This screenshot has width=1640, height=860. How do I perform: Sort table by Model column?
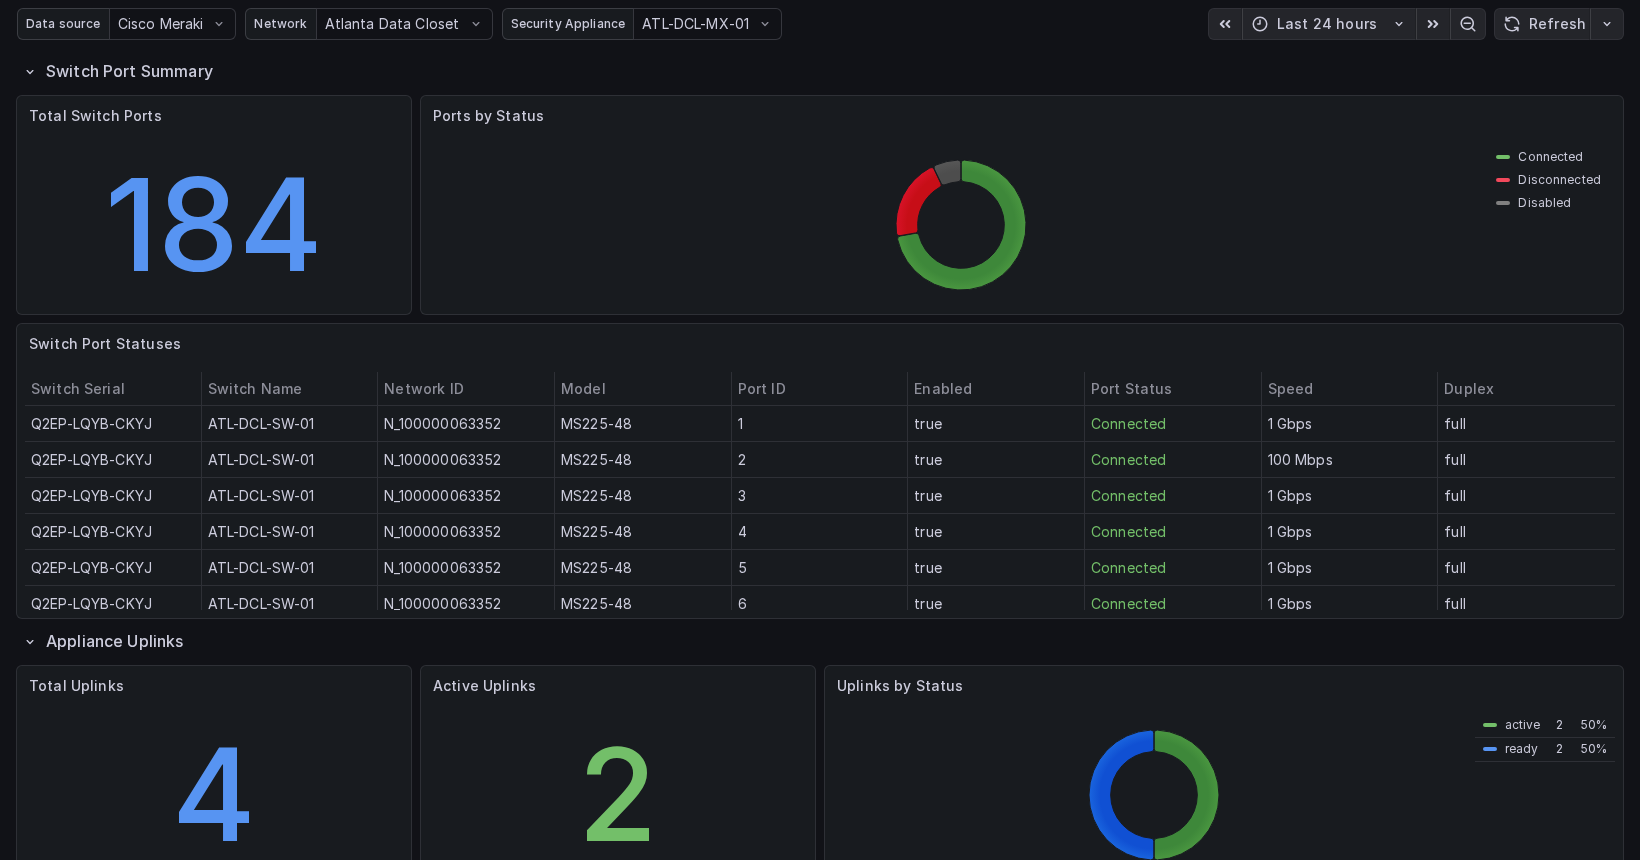point(583,389)
